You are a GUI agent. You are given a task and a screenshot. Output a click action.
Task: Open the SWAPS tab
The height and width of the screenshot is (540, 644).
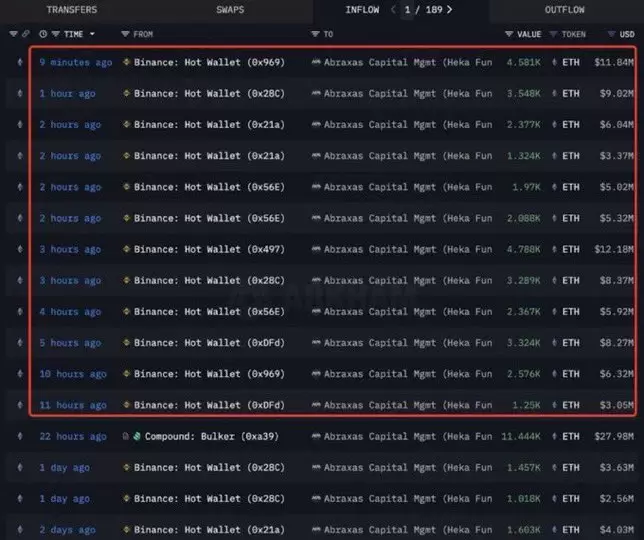coord(230,10)
